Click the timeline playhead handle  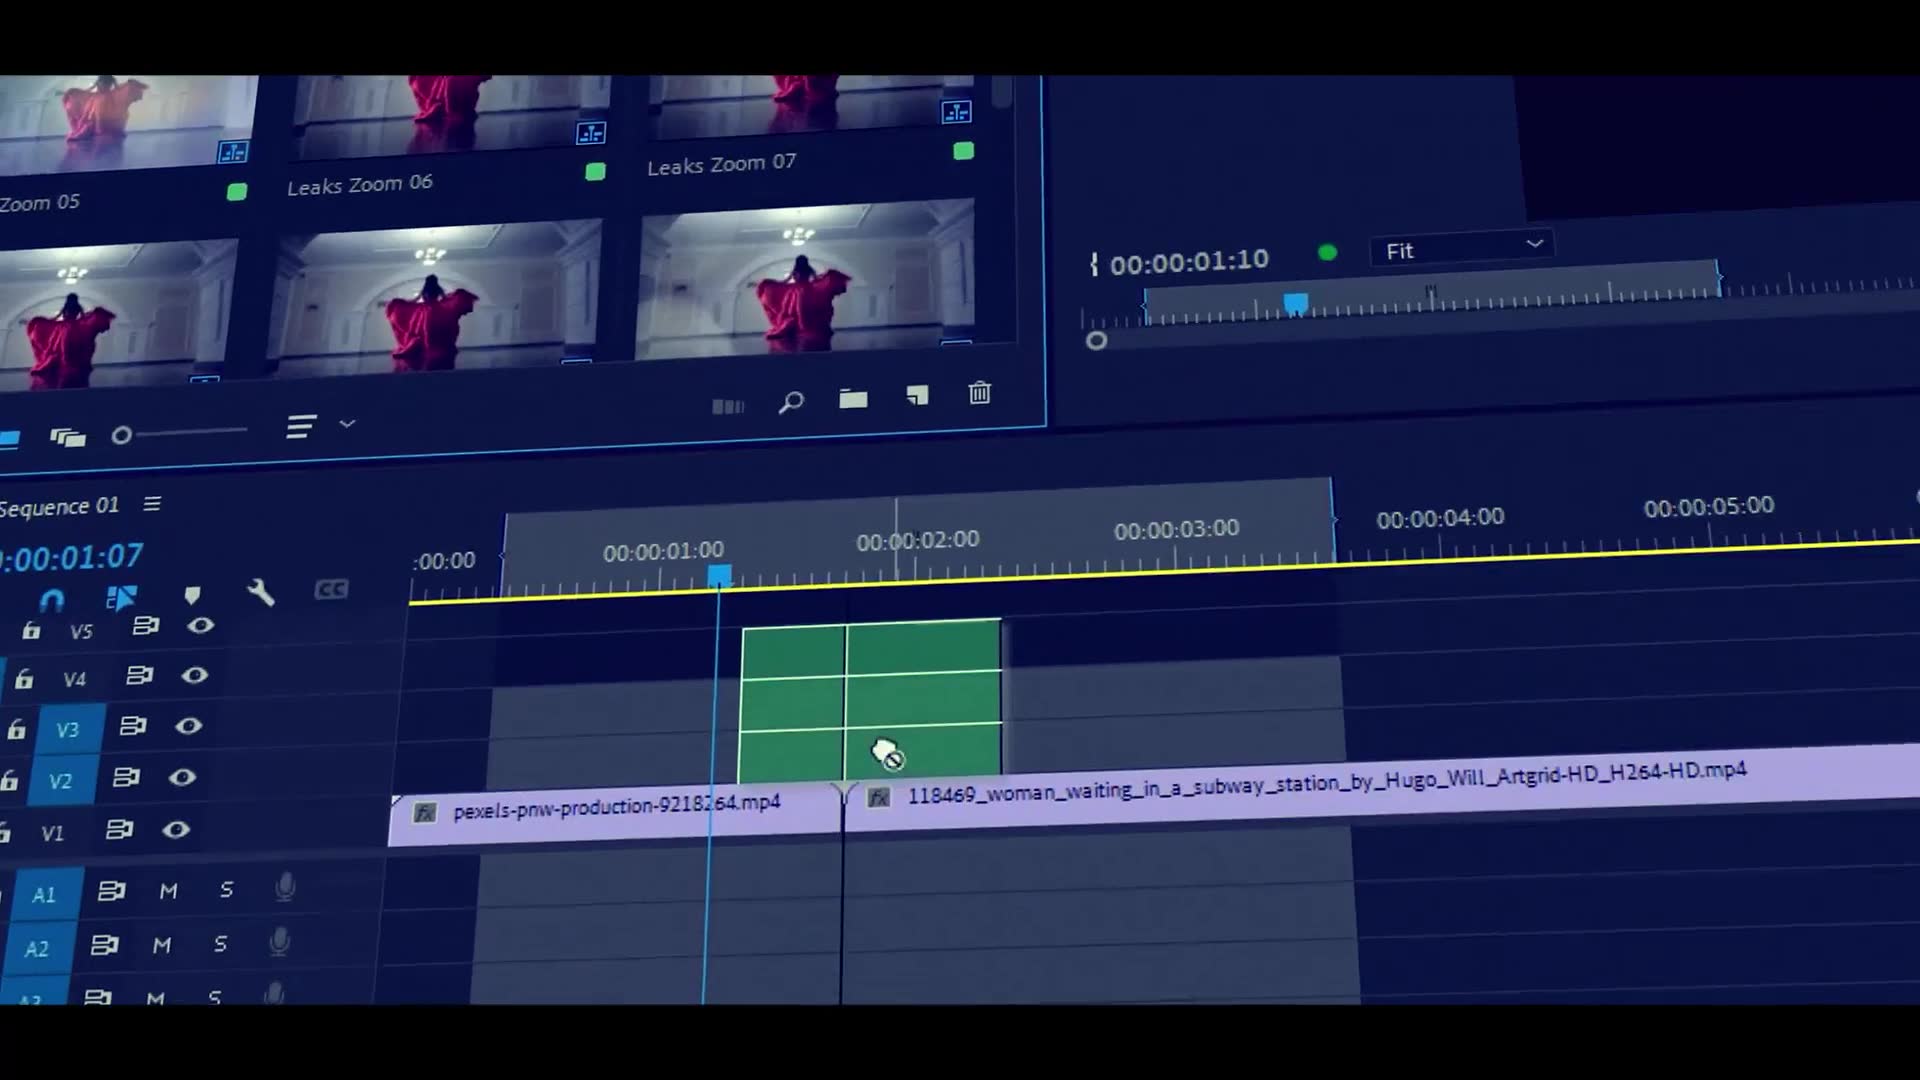pyautogui.click(x=719, y=576)
